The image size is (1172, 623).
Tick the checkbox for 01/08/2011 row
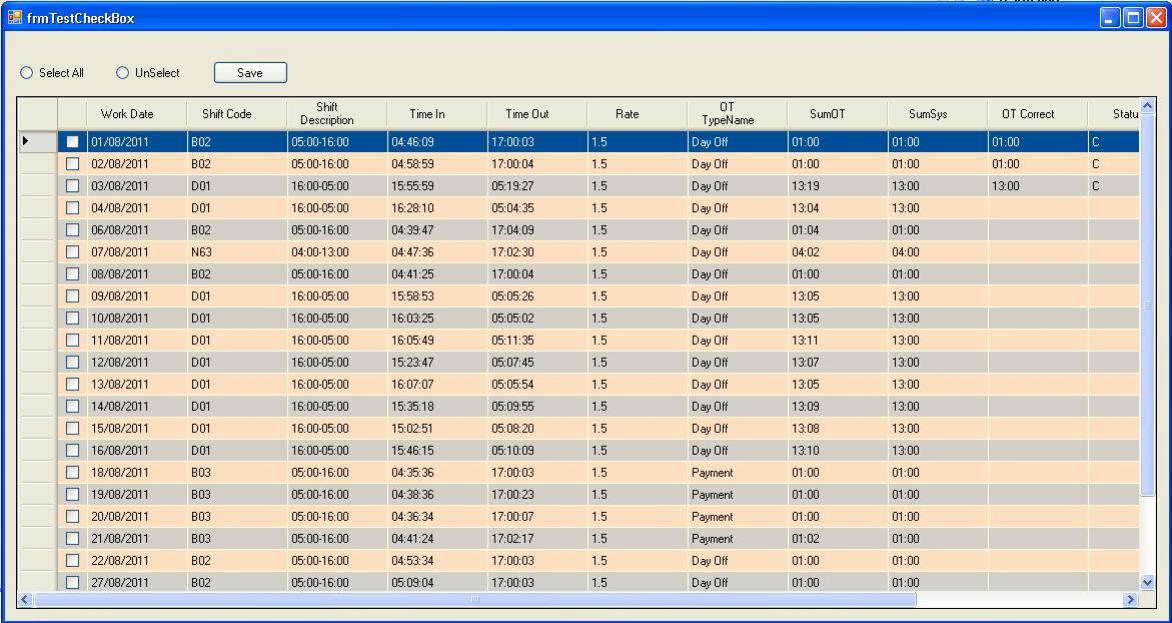coord(72,142)
